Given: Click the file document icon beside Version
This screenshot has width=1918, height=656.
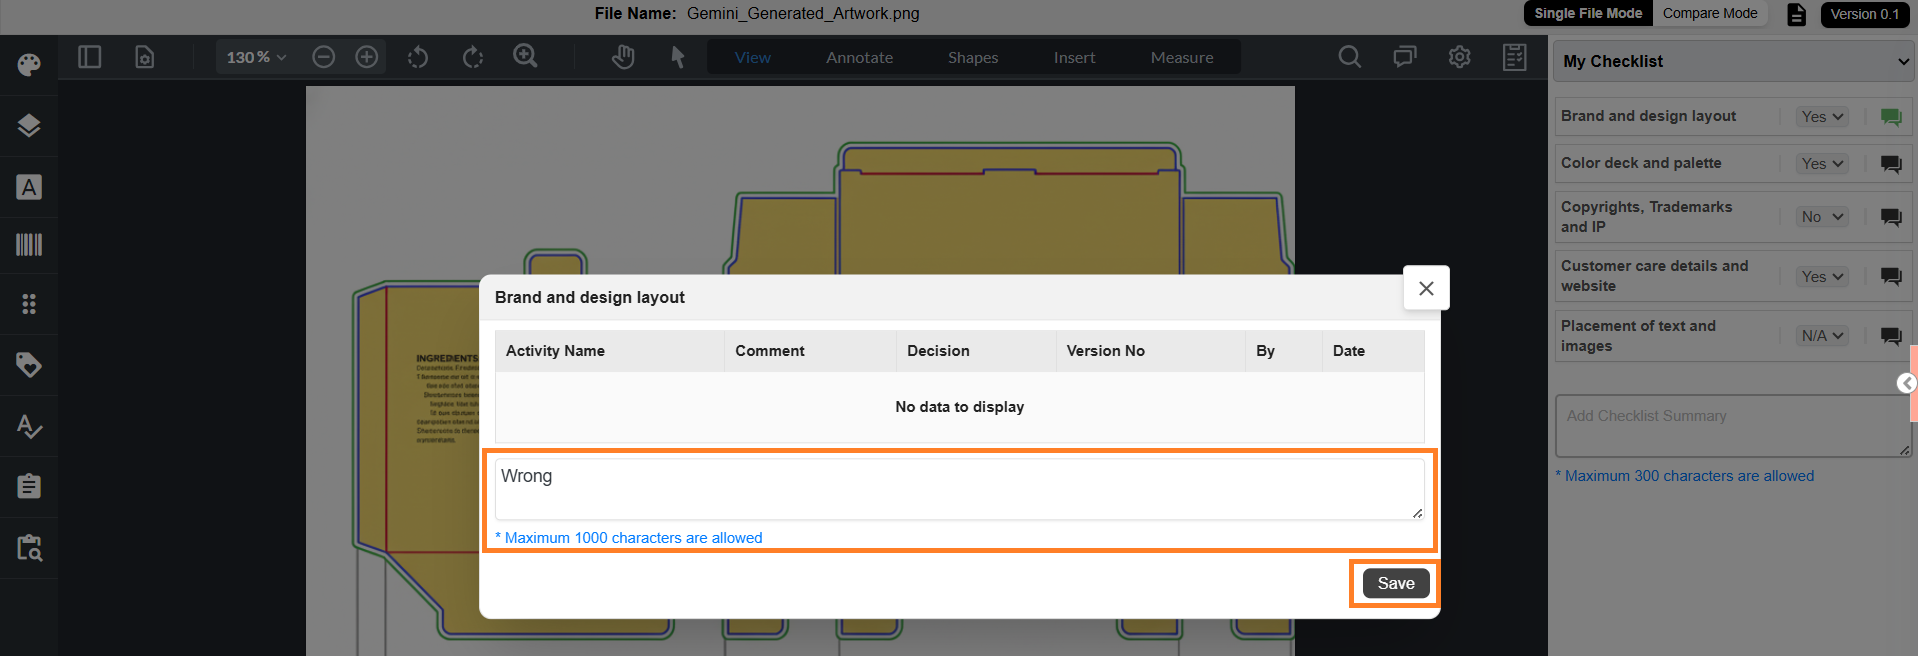Looking at the screenshot, I should 1797,14.
